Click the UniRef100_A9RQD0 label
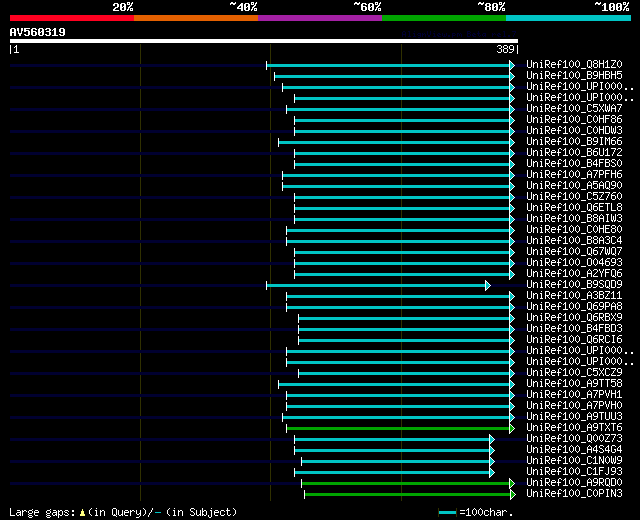Image resolution: width=640 pixels, height=520 pixels. tap(574, 483)
